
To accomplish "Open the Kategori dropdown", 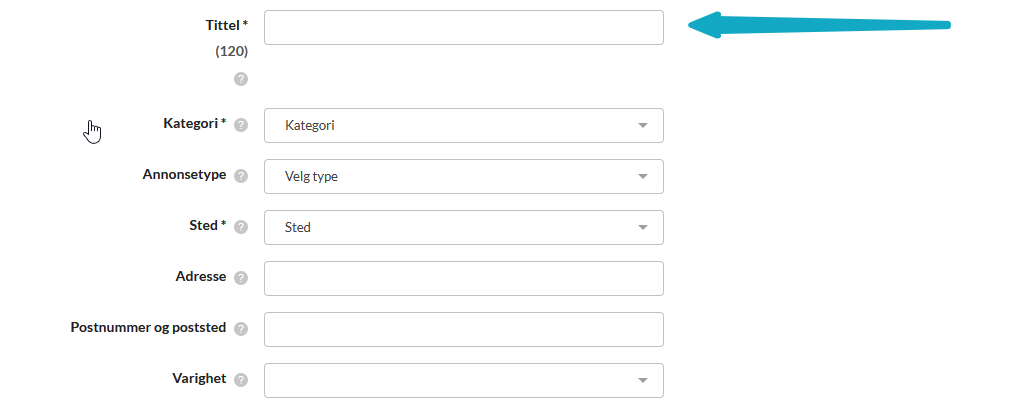I will [463, 126].
